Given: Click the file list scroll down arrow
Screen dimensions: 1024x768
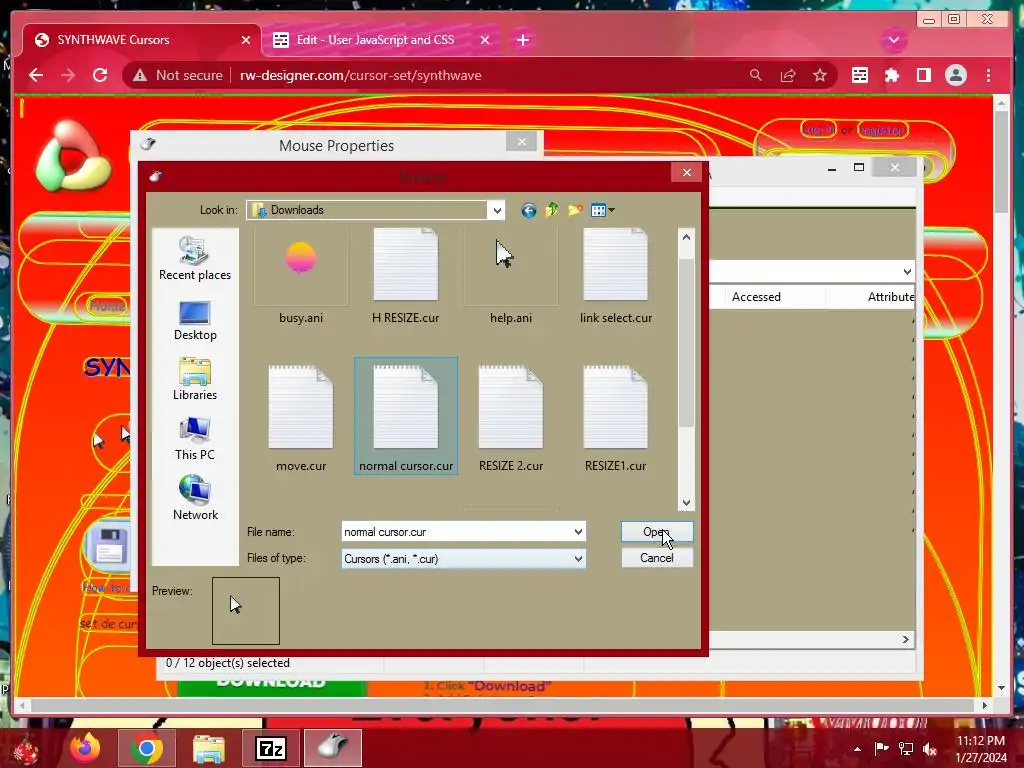Looking at the screenshot, I should tap(686, 502).
